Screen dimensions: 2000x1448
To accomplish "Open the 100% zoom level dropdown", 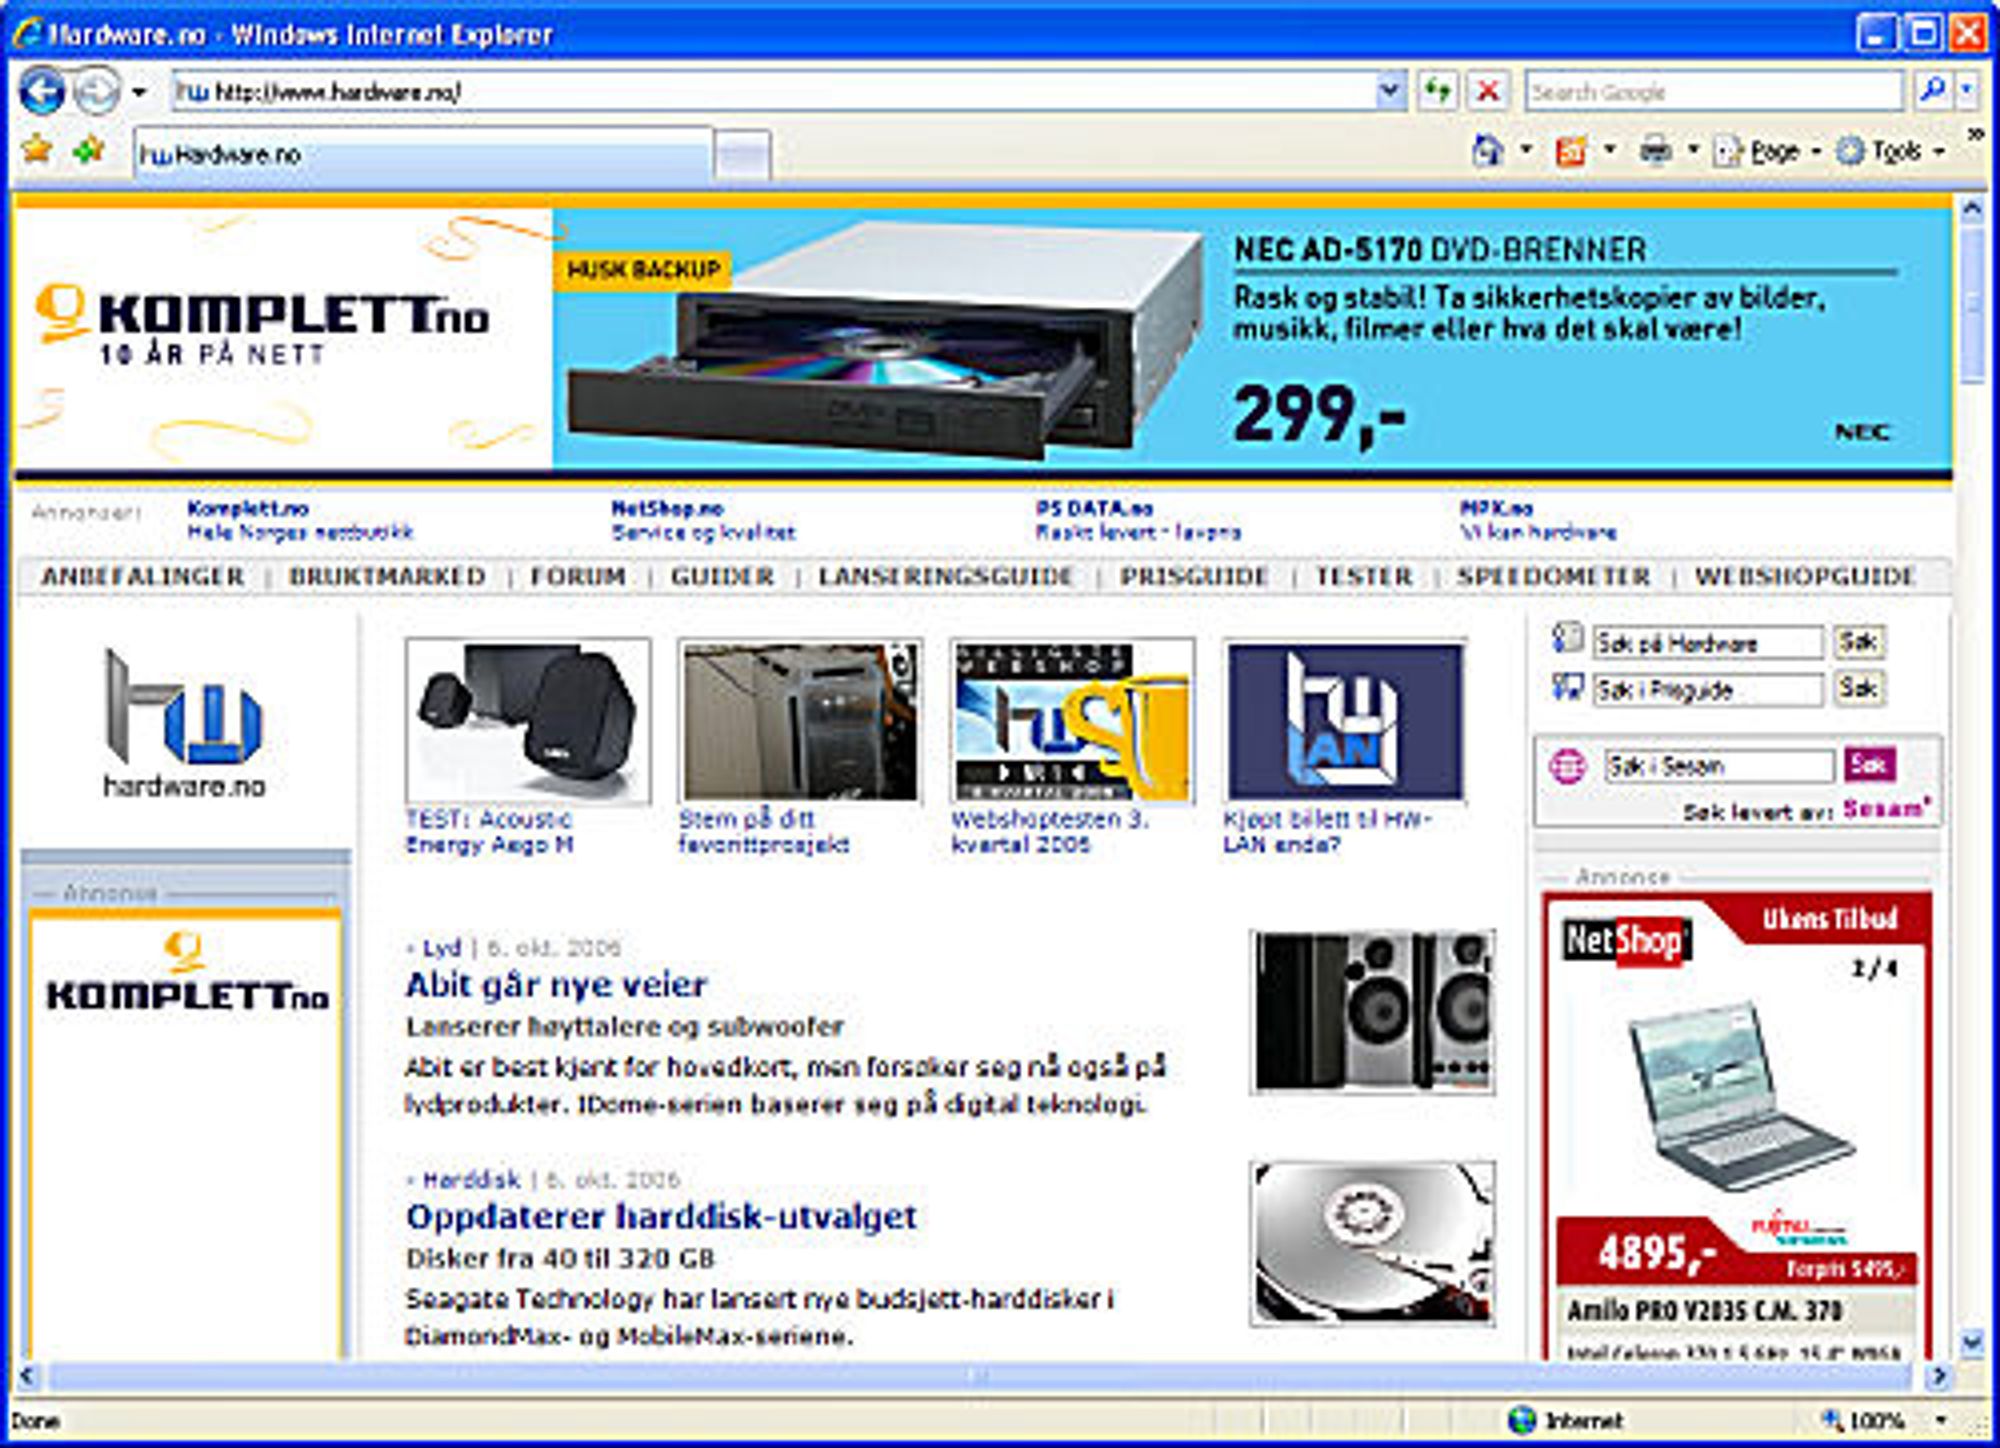I will tap(1941, 1420).
